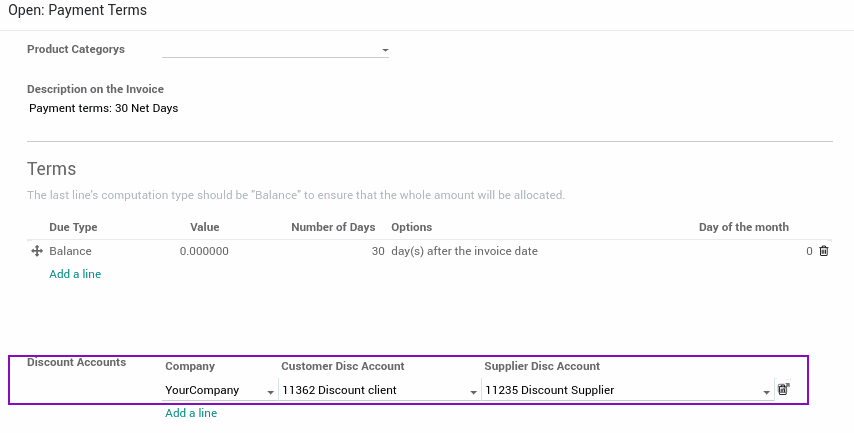Screen dimensions: 854x433
Task: Expand the YourCompany company selector
Action: point(220,390)
